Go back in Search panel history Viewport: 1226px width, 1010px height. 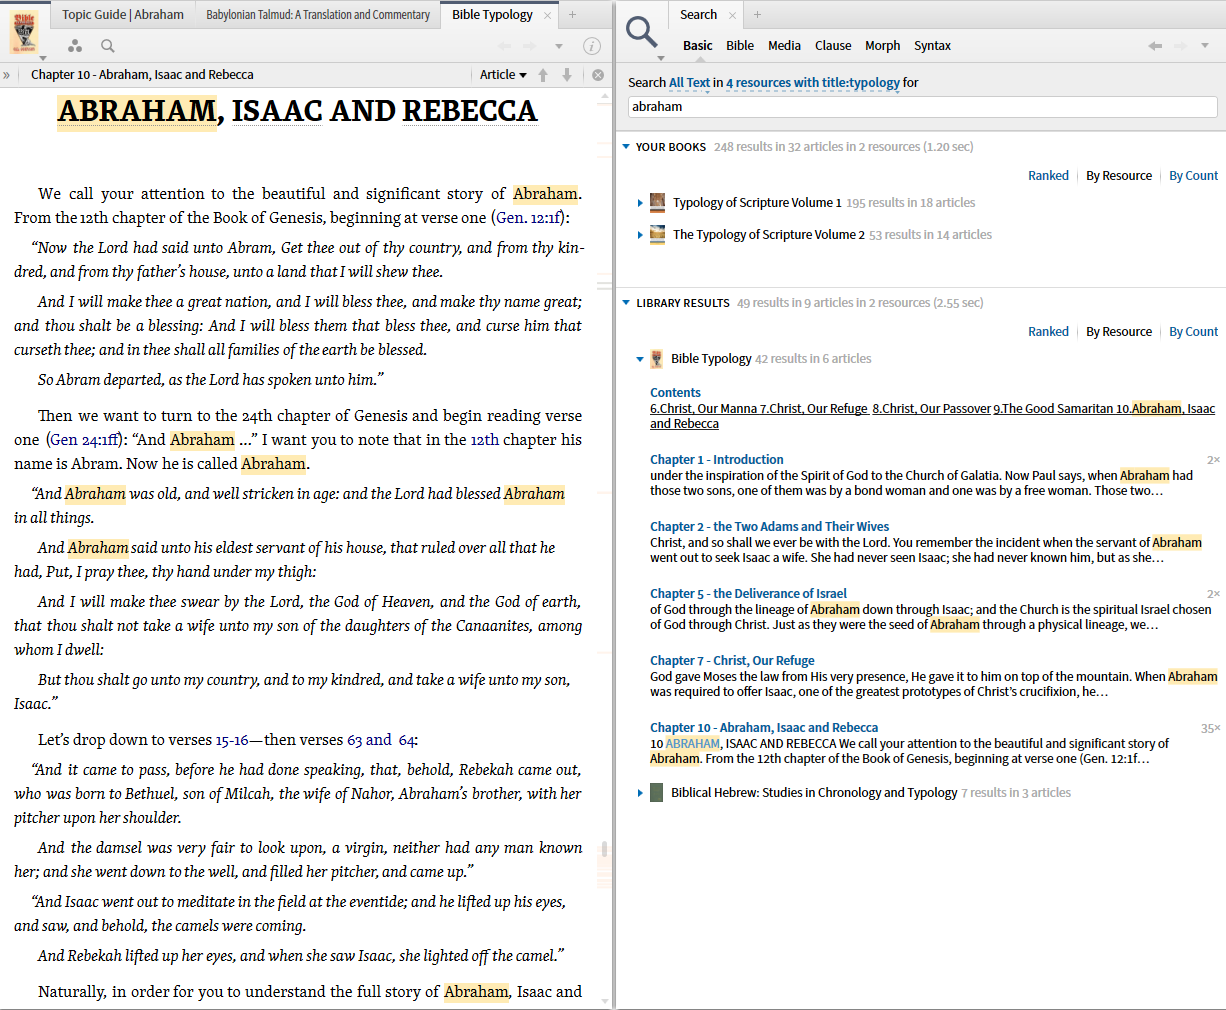[1155, 46]
